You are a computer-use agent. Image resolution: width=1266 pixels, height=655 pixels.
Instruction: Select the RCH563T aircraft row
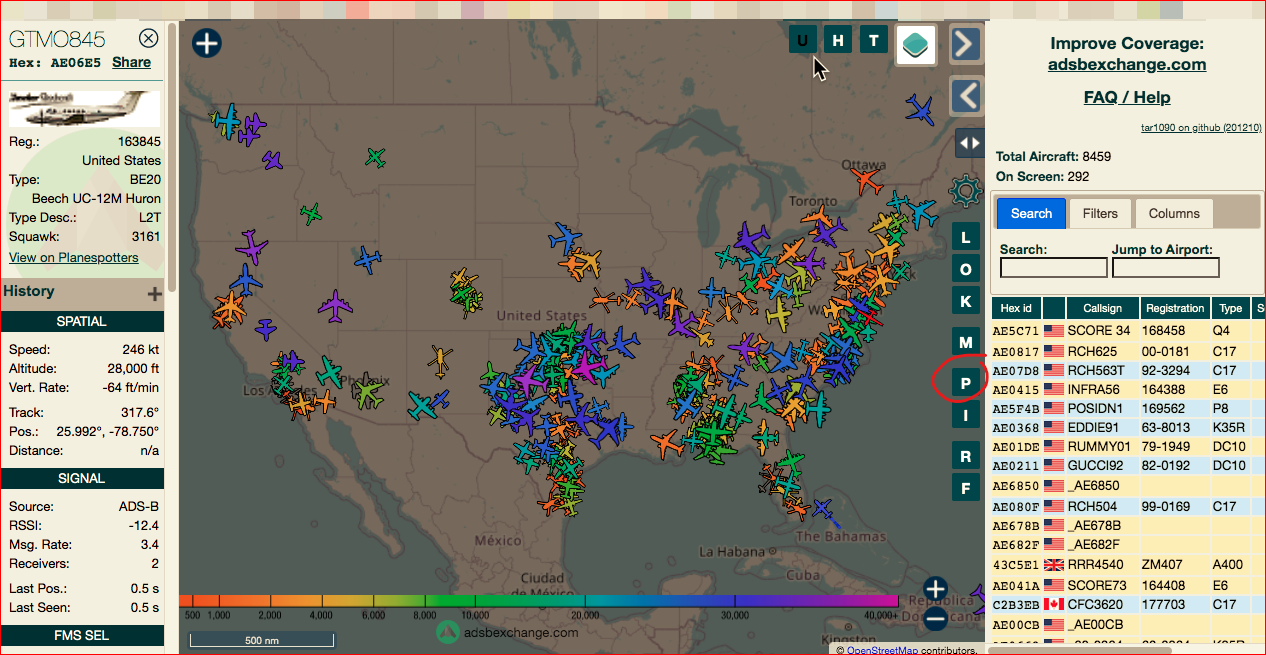pos(1129,370)
